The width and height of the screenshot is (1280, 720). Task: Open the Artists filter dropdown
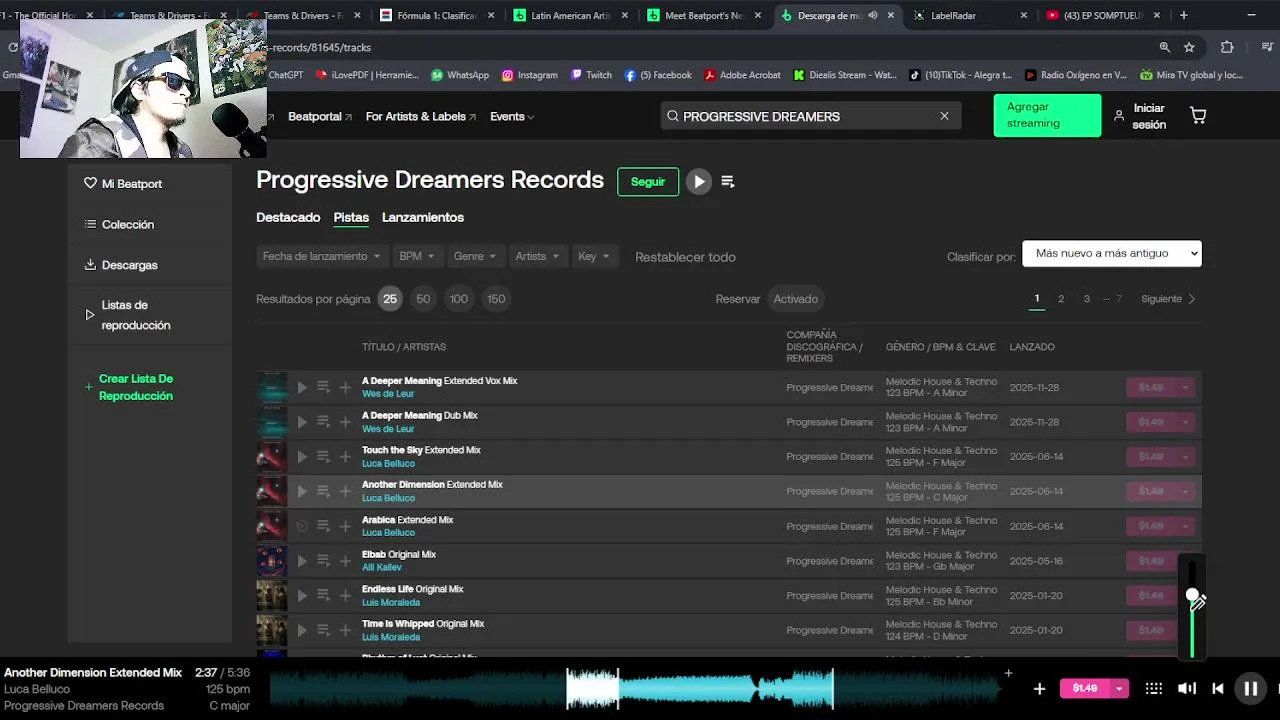click(x=538, y=256)
